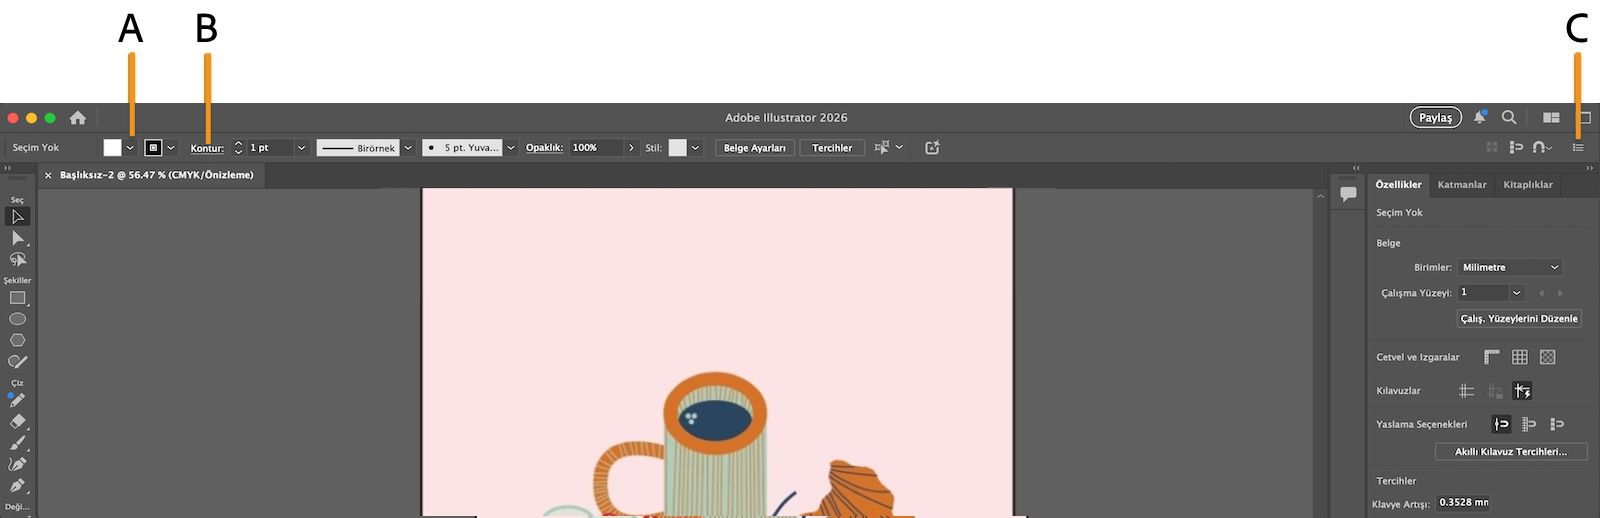Select the Shaper tool below Polygon
This screenshot has height=518, width=1600.
pos(17,362)
